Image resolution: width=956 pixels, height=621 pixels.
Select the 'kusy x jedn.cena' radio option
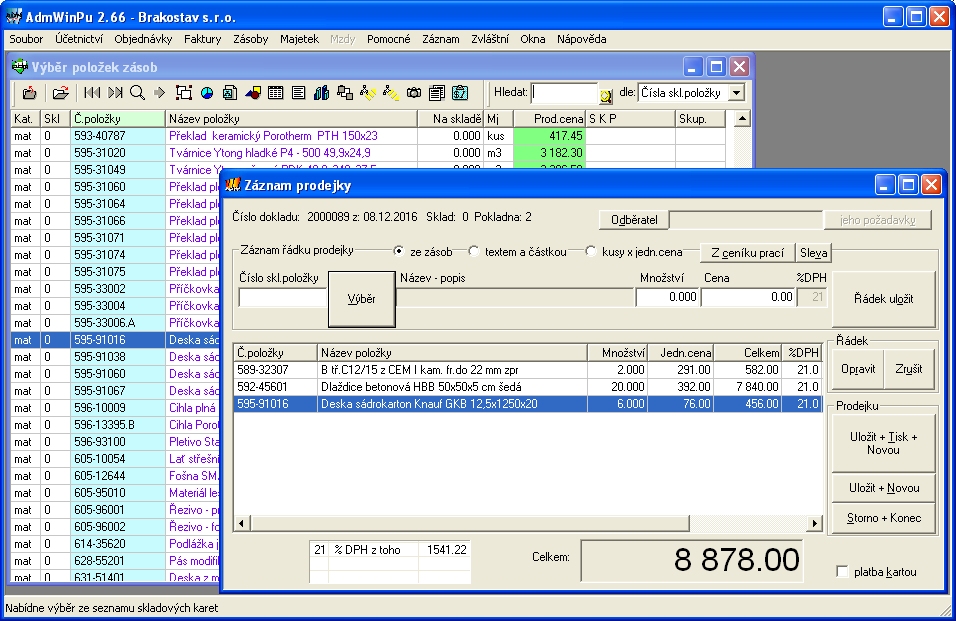pyautogui.click(x=590, y=251)
